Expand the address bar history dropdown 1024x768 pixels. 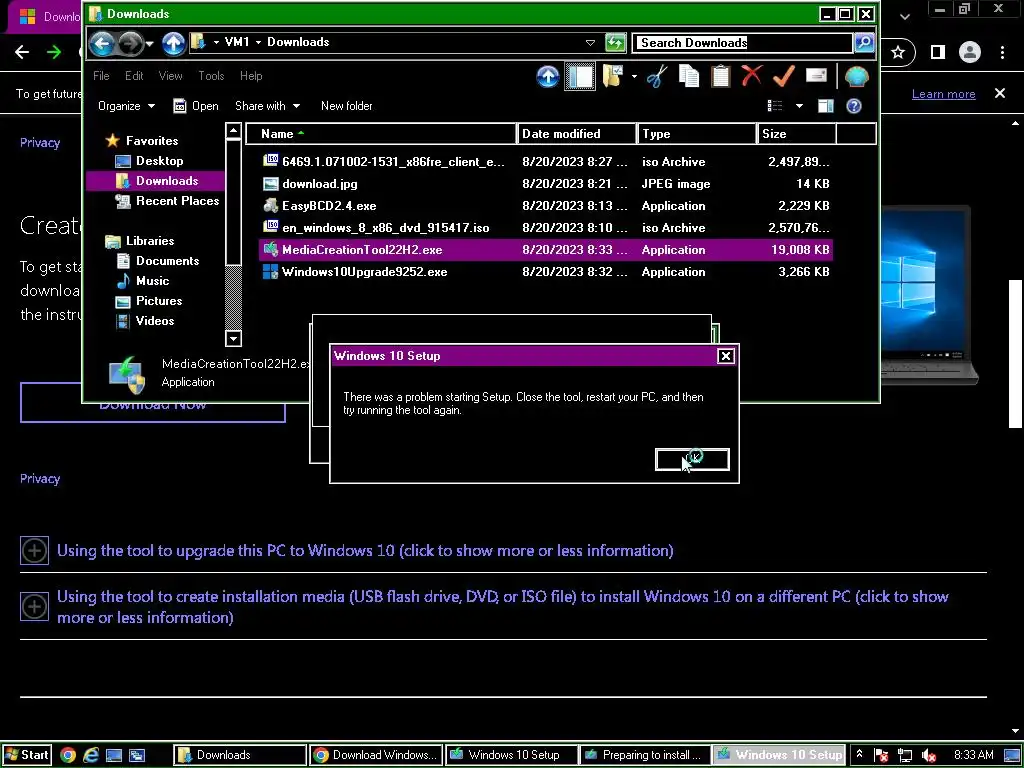(590, 42)
